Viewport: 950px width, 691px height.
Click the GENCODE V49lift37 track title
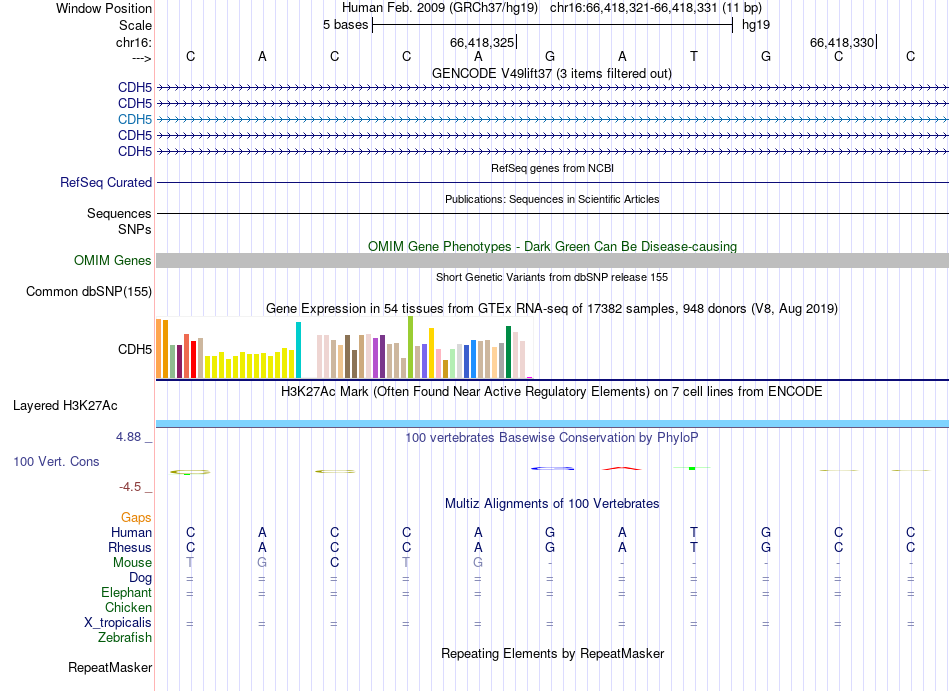point(552,73)
